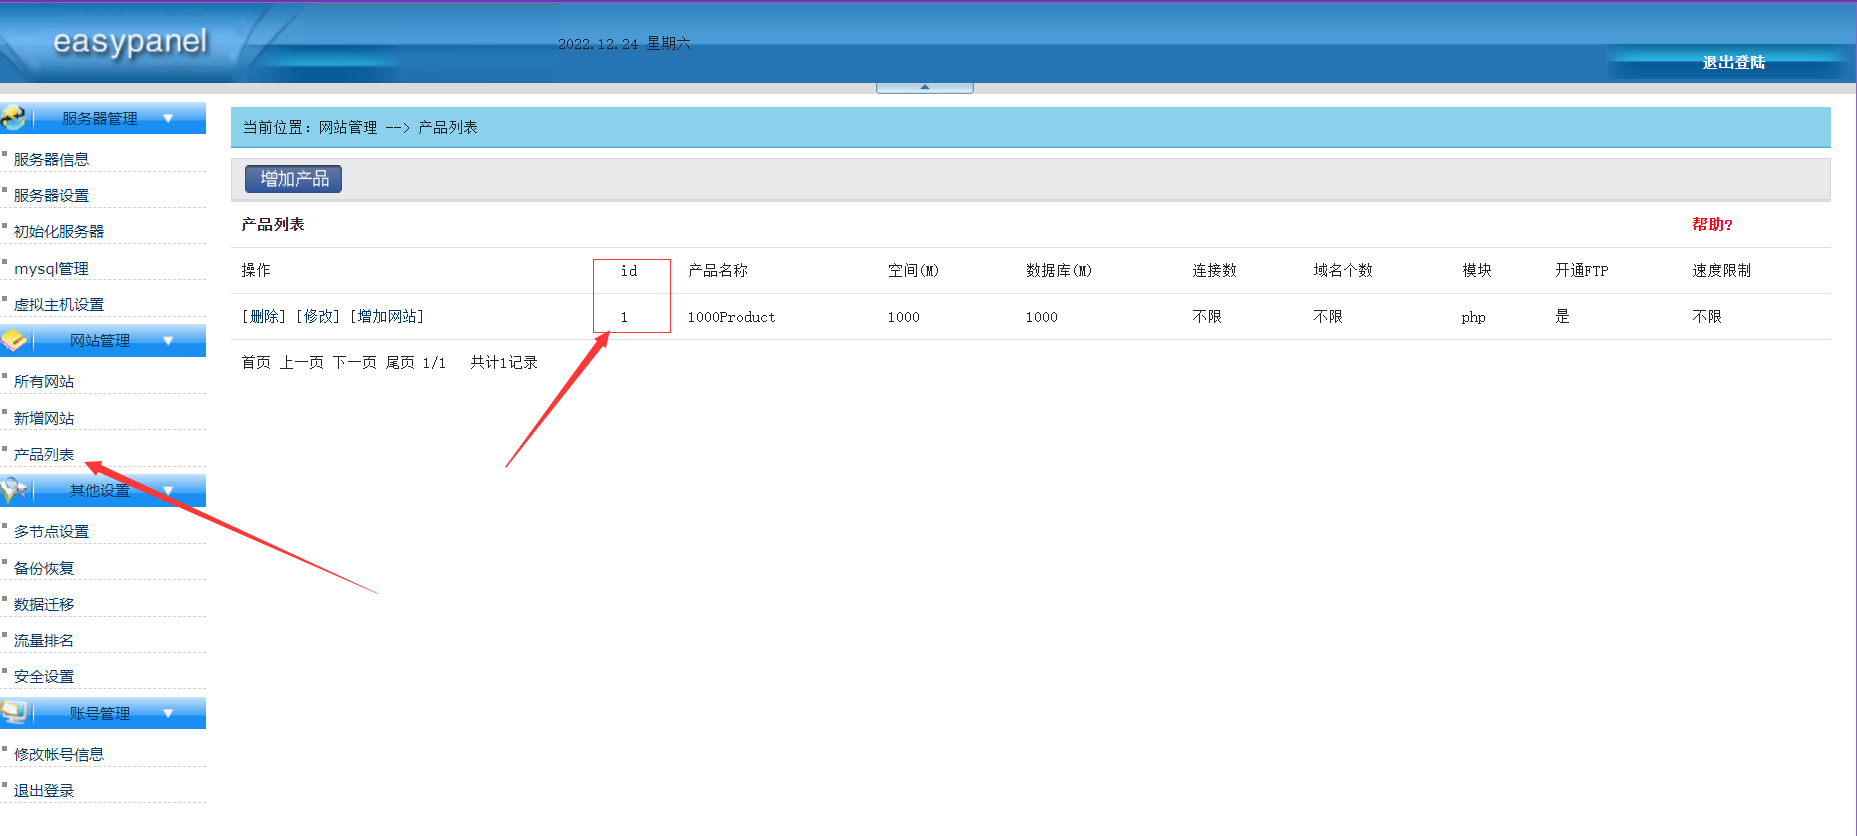The image size is (1857, 836).
Task: Collapse the 账号管理 section arrow
Action: tap(168, 713)
